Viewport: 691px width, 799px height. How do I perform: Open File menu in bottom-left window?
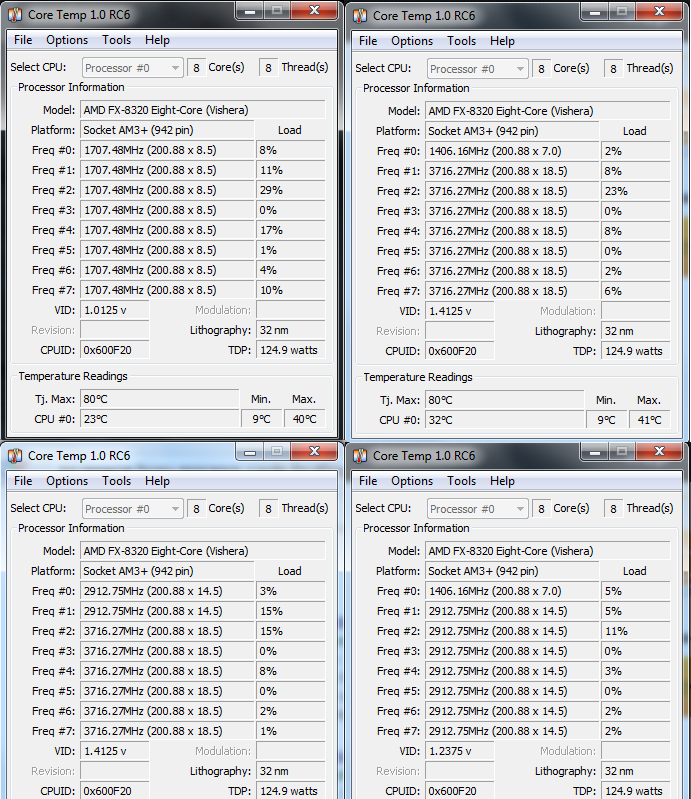pos(23,481)
